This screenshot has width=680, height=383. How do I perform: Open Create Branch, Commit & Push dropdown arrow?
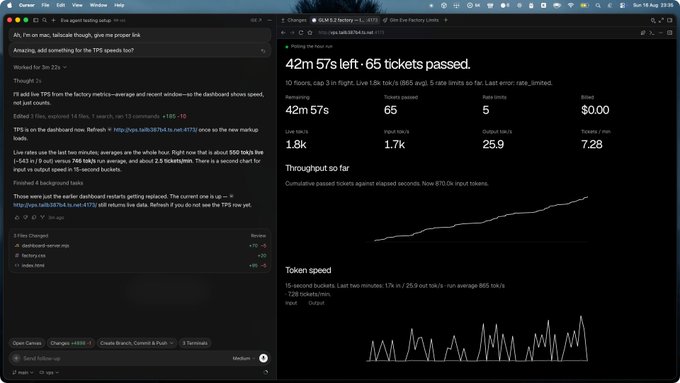click(x=171, y=343)
